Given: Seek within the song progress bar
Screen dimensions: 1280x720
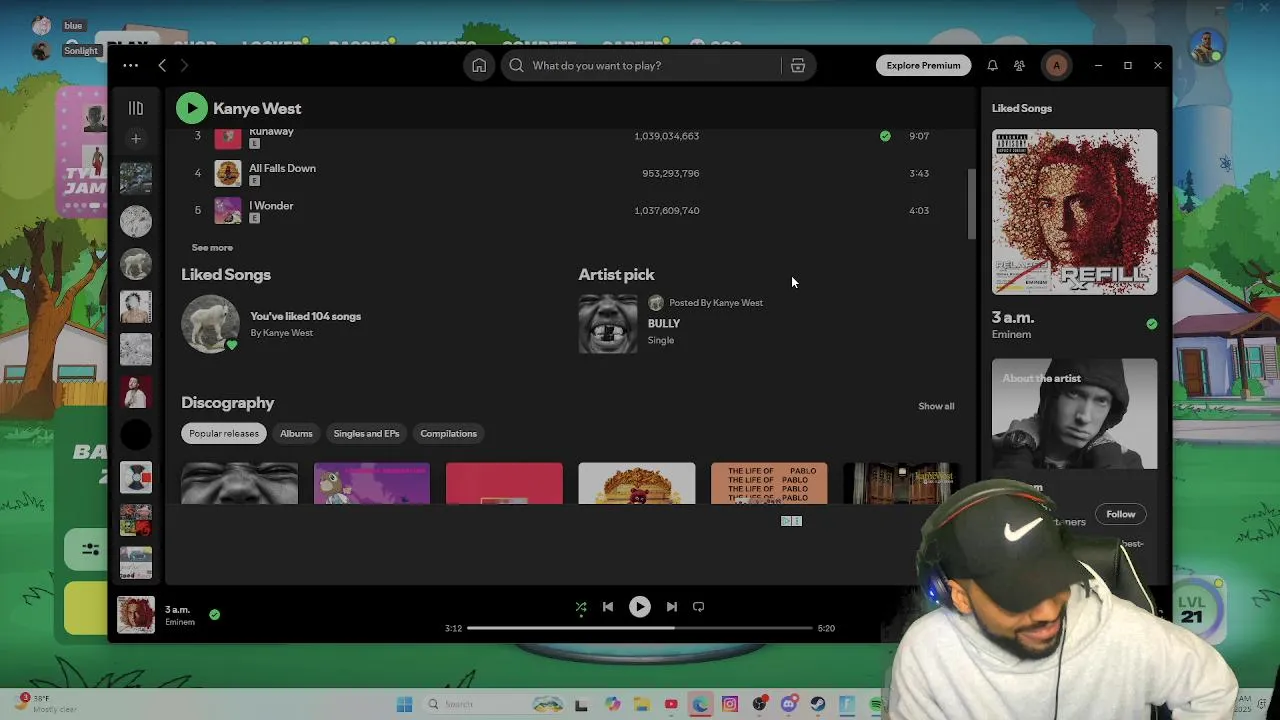Looking at the screenshot, I should (639, 628).
